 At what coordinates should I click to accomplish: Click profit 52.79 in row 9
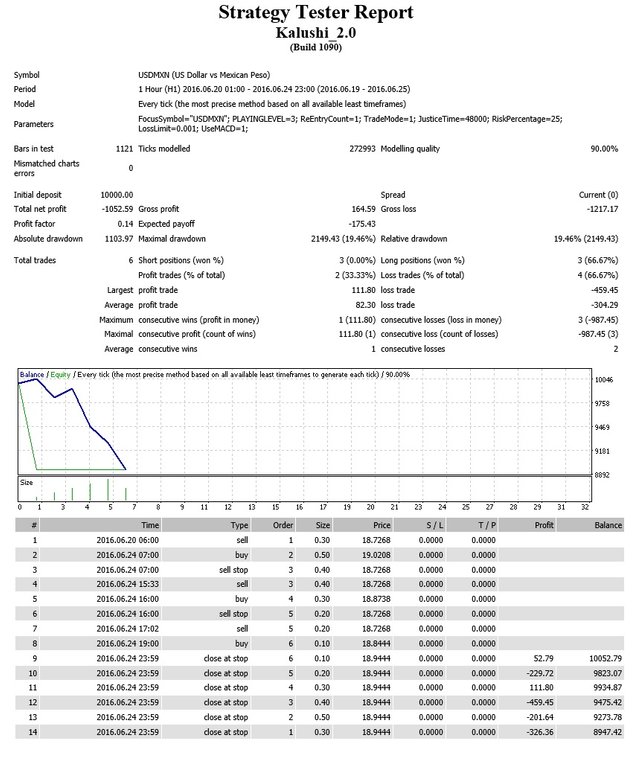pyautogui.click(x=543, y=659)
